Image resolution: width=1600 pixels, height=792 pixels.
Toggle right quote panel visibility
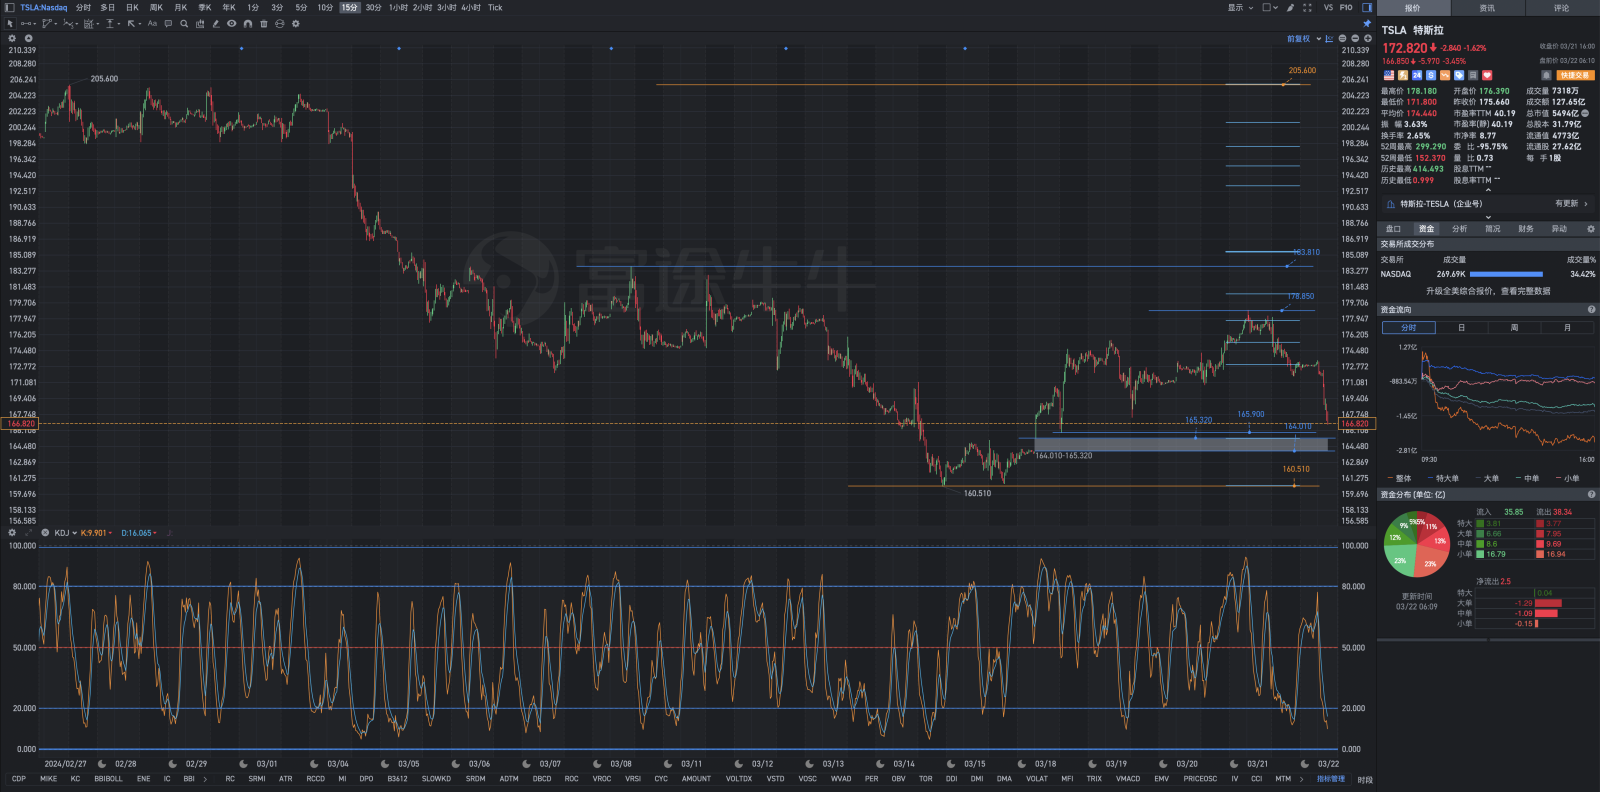pyautogui.click(x=1367, y=7)
